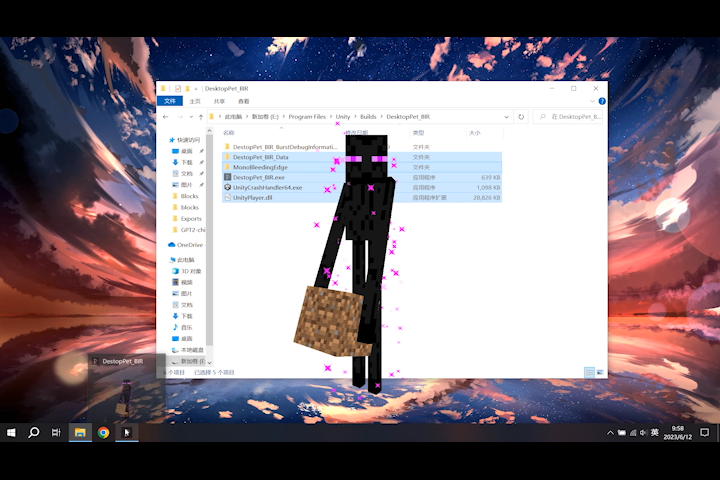
Task: Click chevron after Unity in address bar
Action: pyautogui.click(x=355, y=117)
